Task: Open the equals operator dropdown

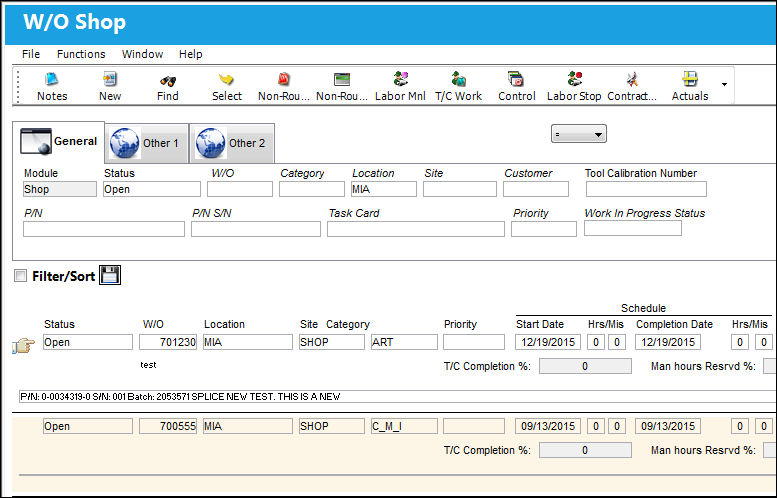Action: point(578,134)
